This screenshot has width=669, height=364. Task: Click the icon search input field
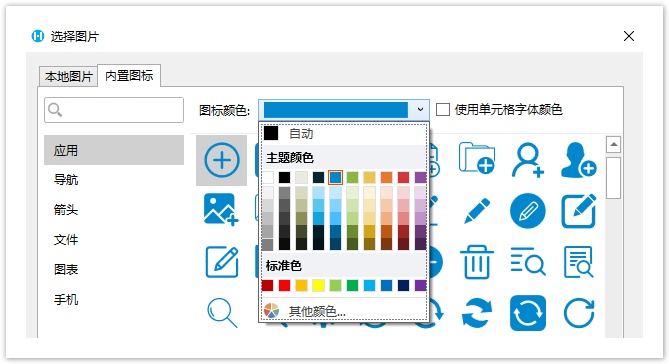tap(114, 110)
